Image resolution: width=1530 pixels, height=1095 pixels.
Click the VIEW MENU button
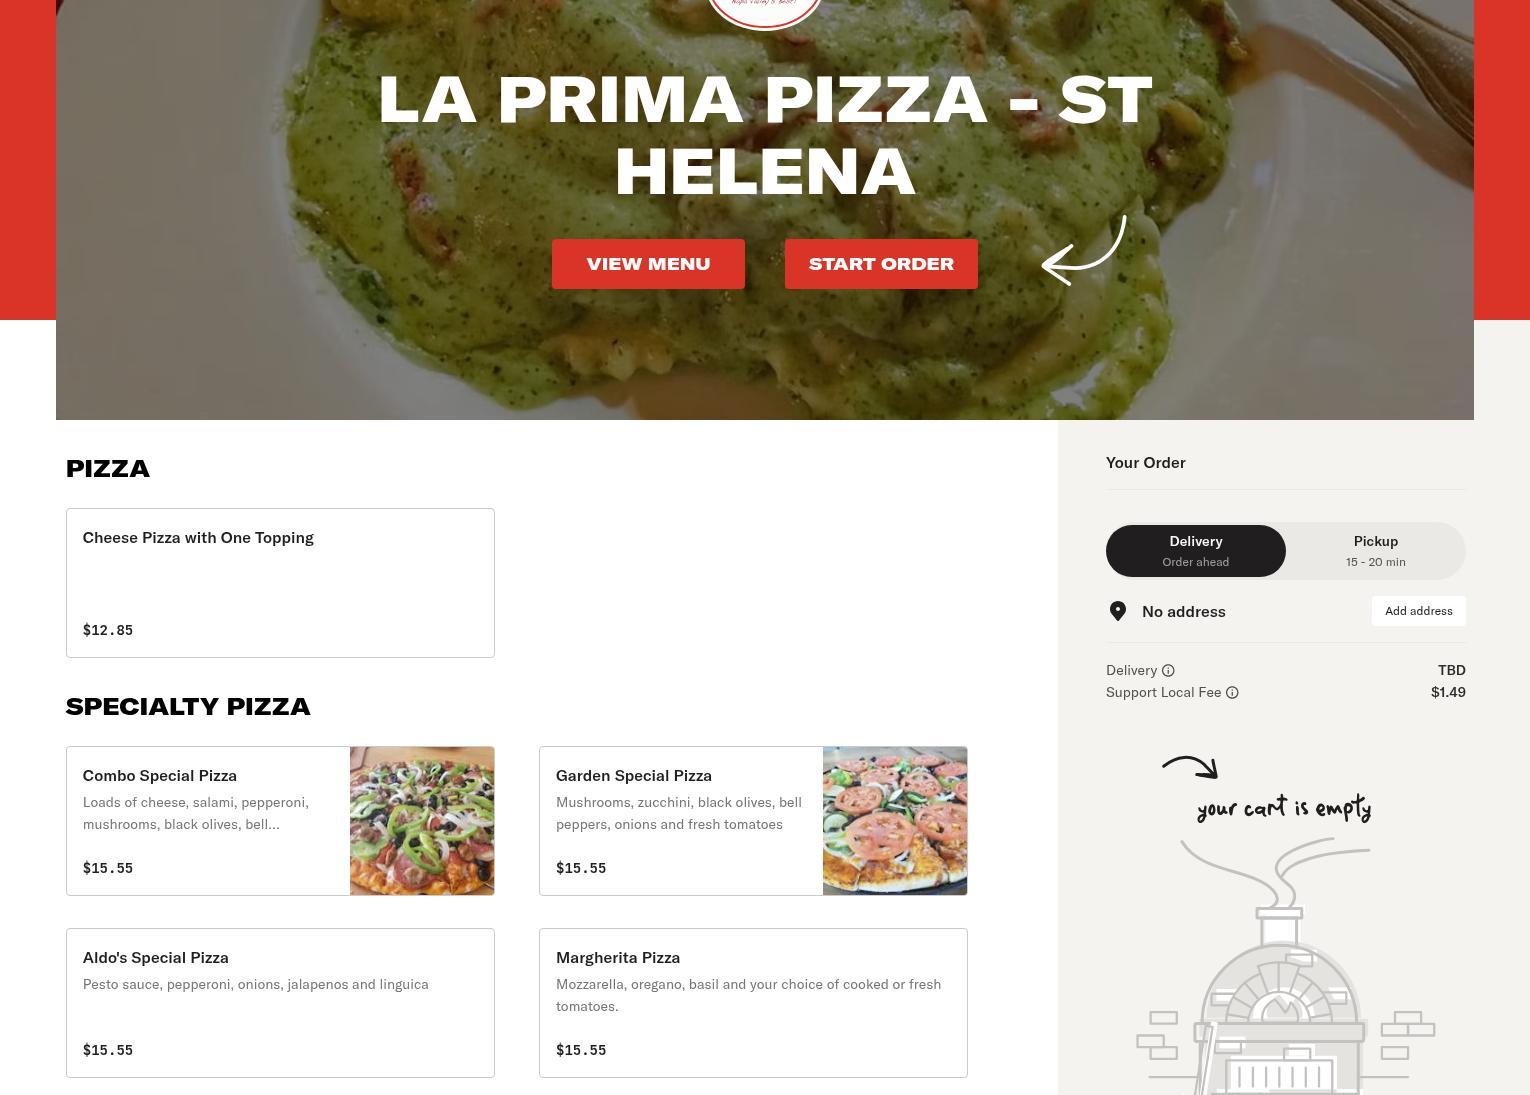[x=648, y=264]
